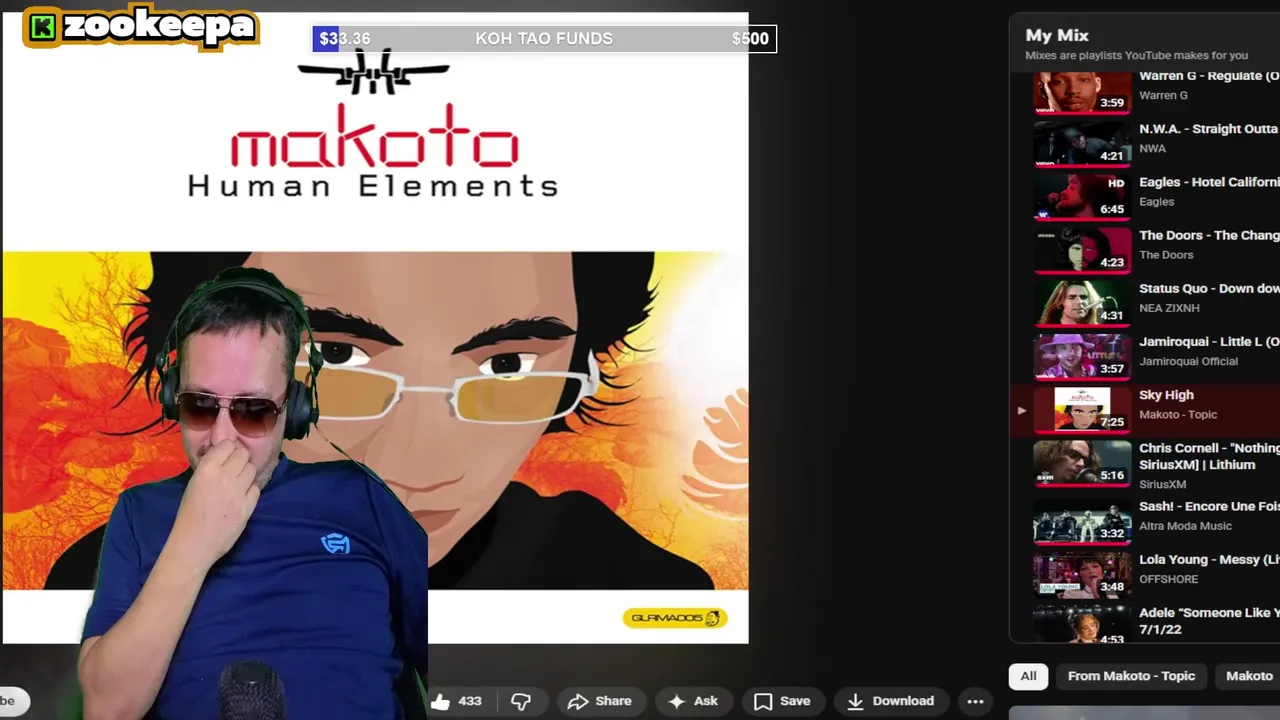Click the OFFSHORE channel name
1280x720 pixels.
[x=1168, y=579]
